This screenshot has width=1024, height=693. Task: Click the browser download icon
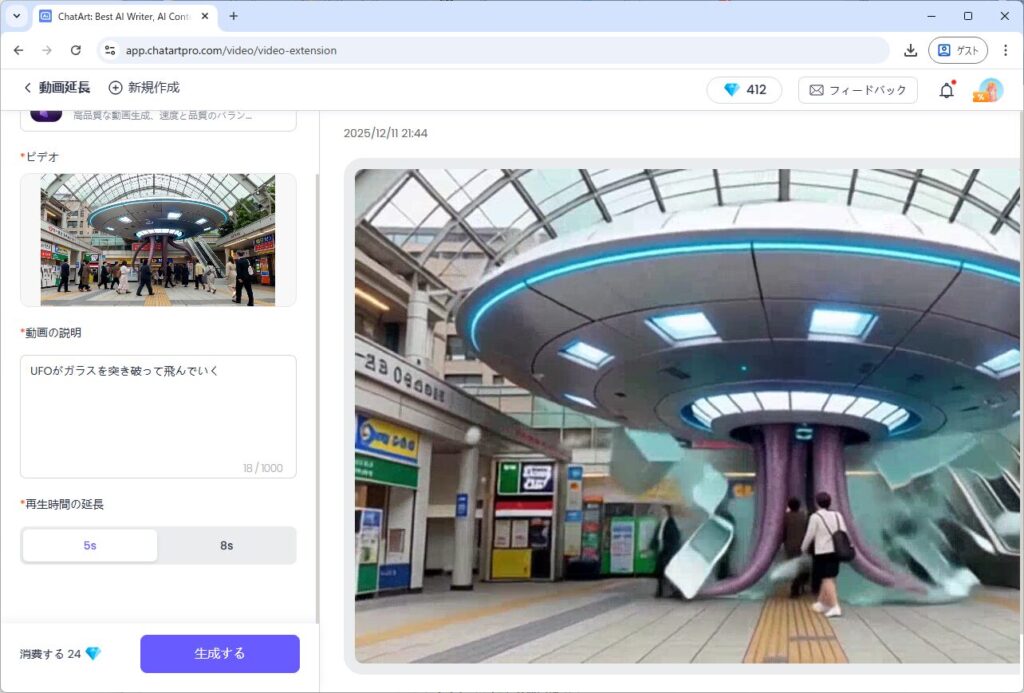pyautogui.click(x=910, y=50)
